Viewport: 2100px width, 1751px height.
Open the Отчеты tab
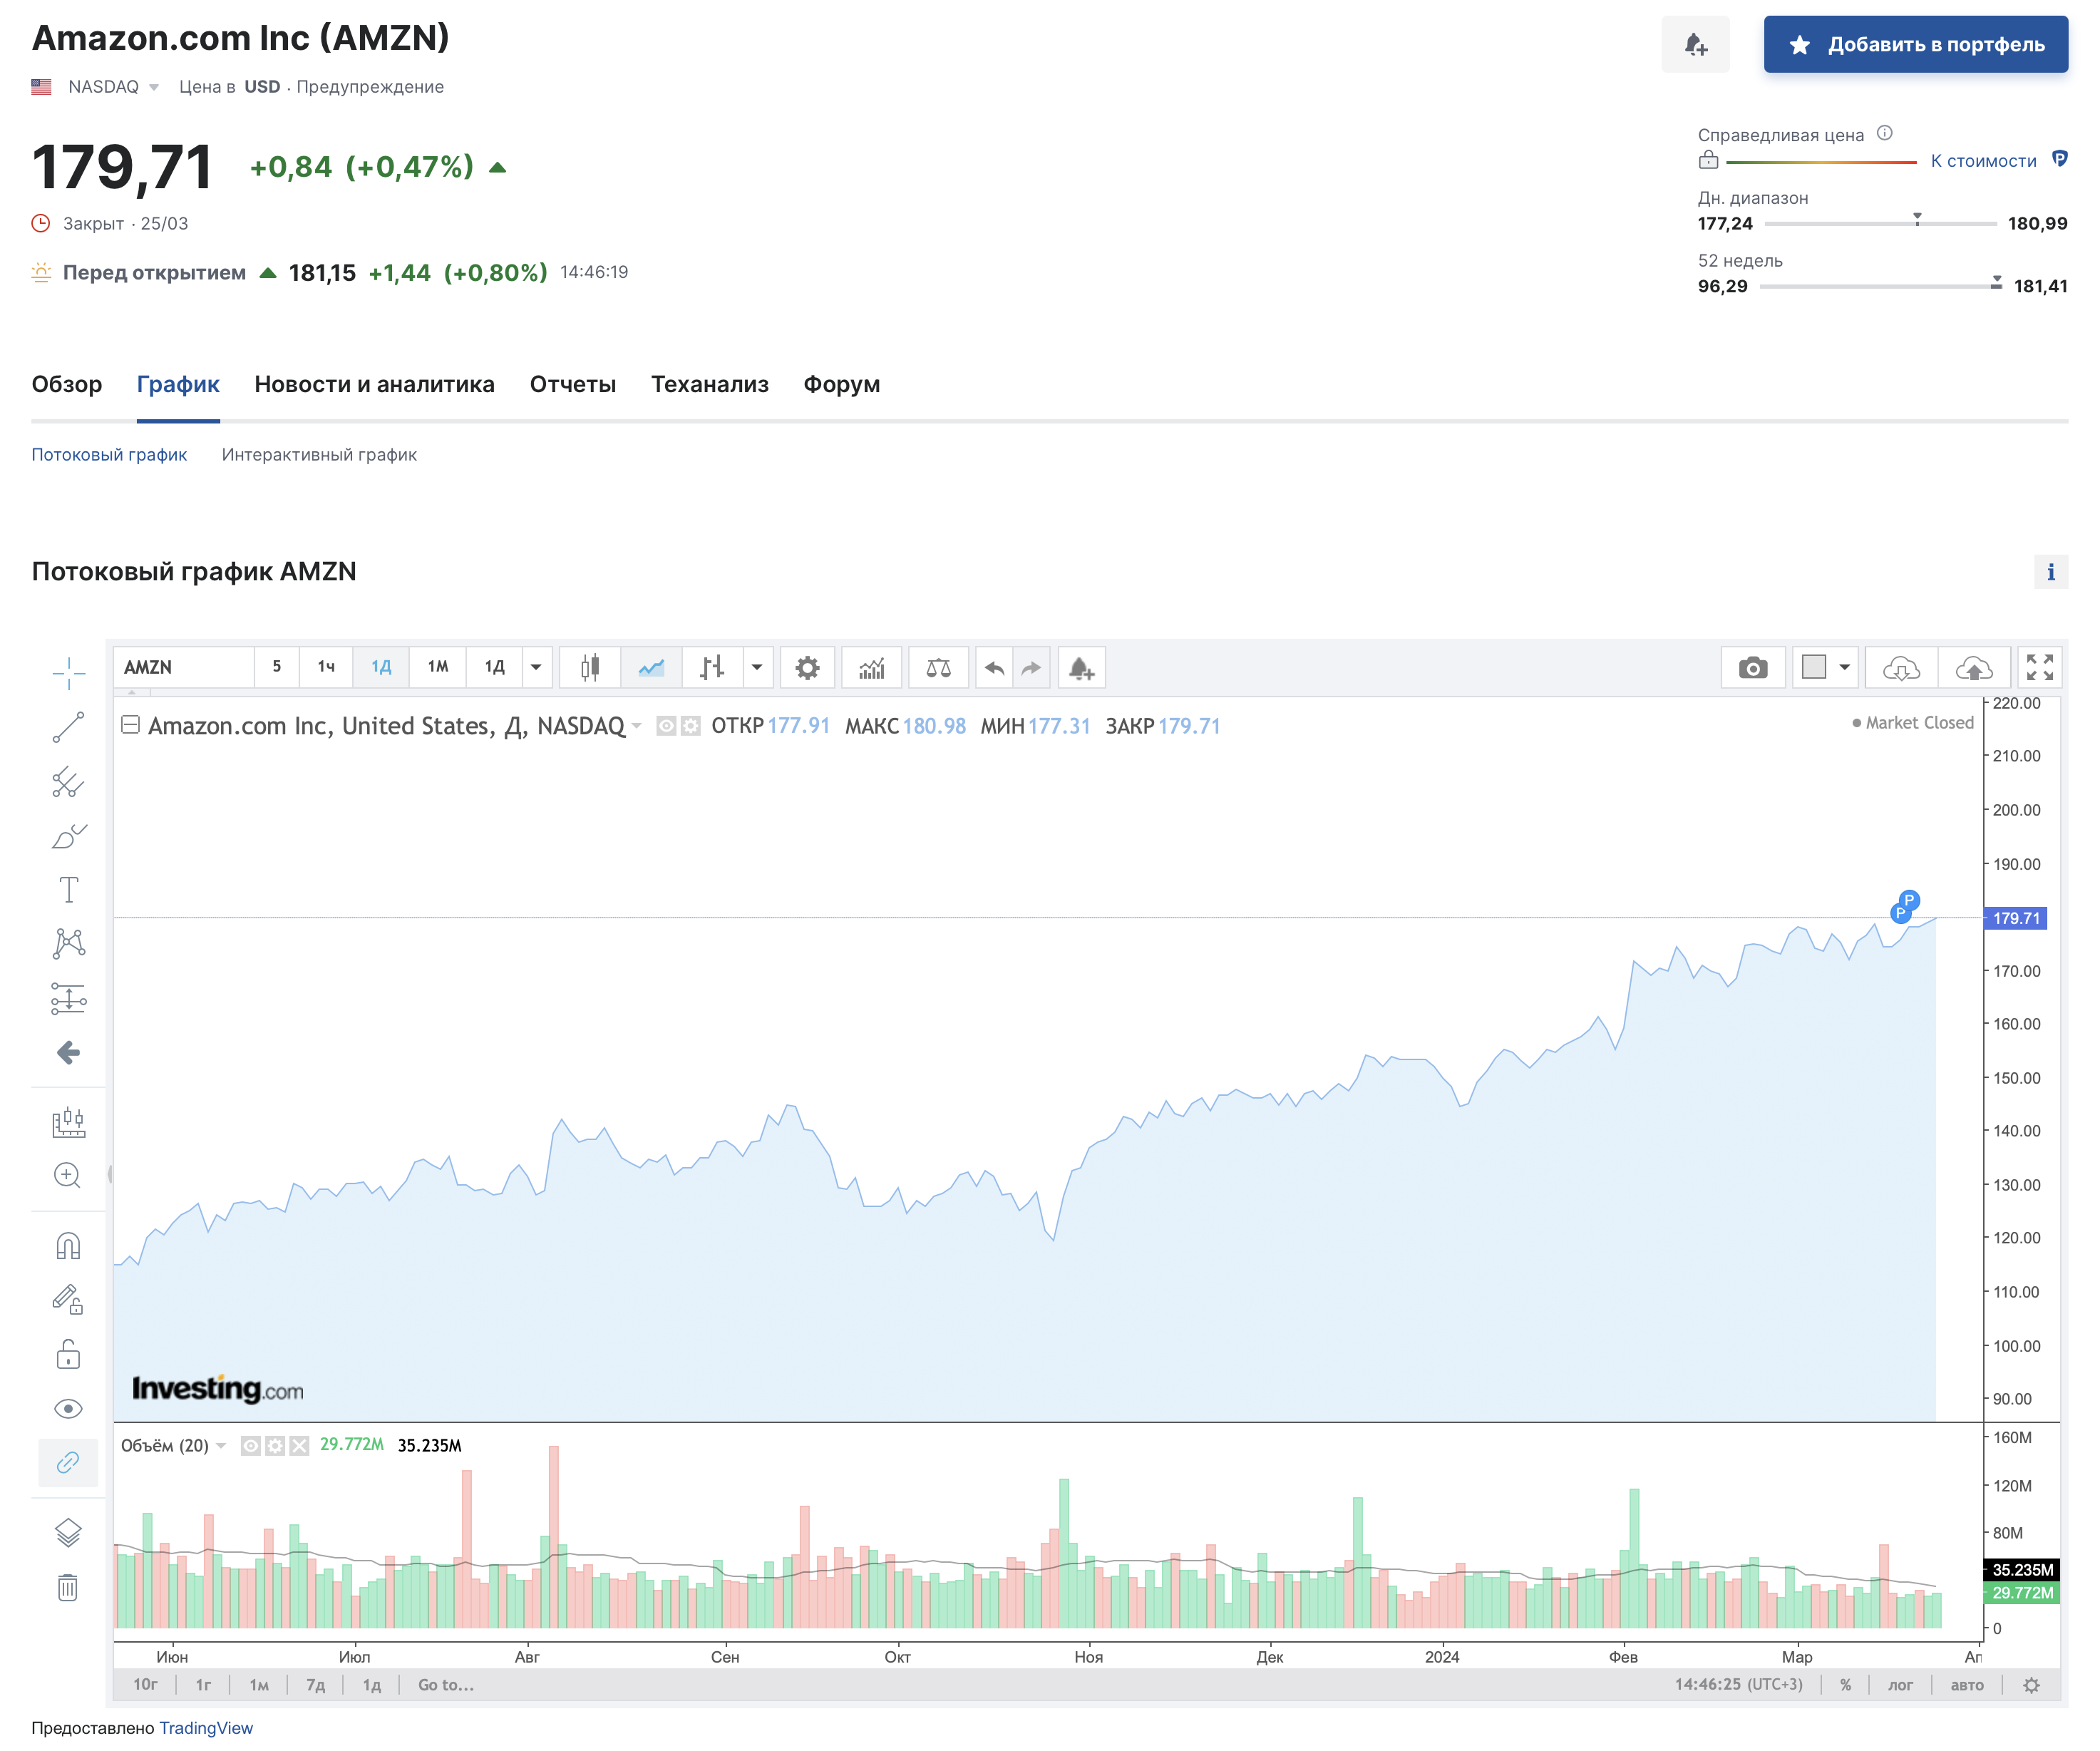point(573,384)
